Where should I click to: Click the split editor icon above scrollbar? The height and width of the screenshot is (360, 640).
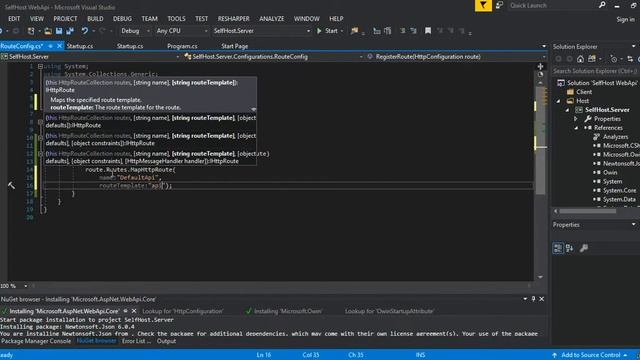tap(540, 66)
